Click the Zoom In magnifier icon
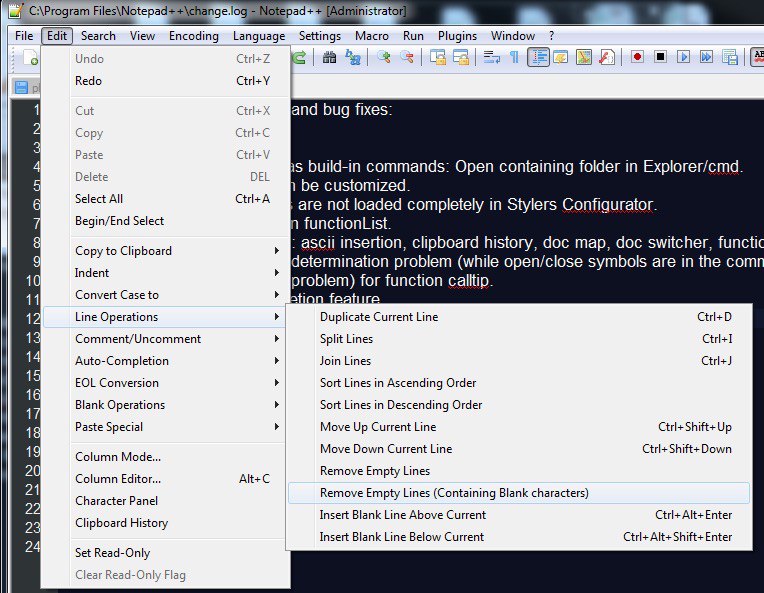Image resolution: width=764 pixels, height=593 pixels. (x=384, y=57)
